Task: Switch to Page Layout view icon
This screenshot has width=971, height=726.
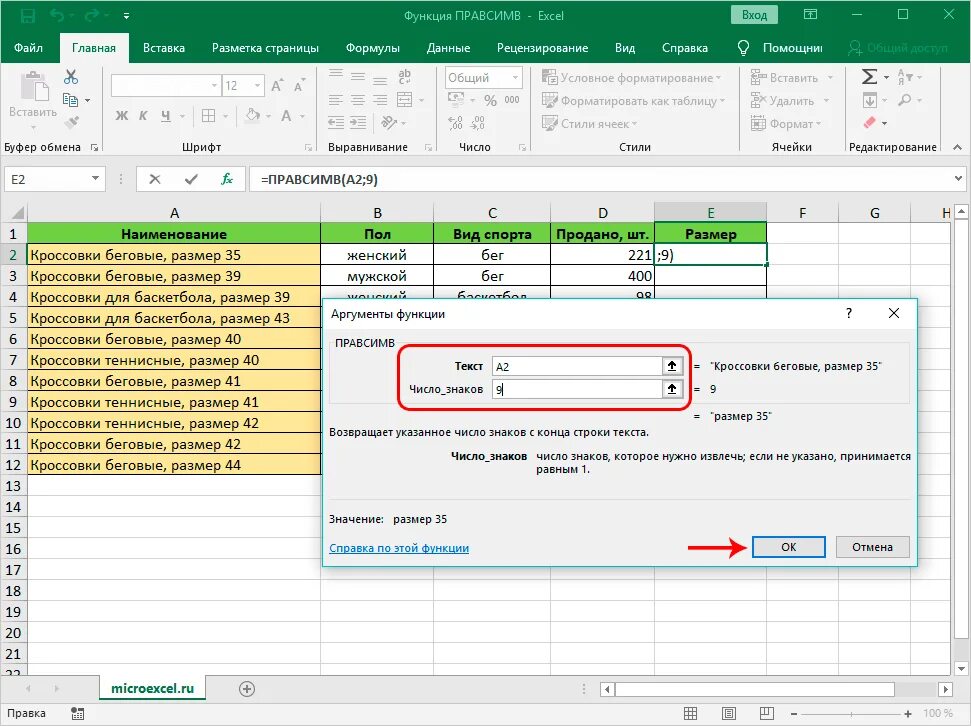Action: click(729, 714)
